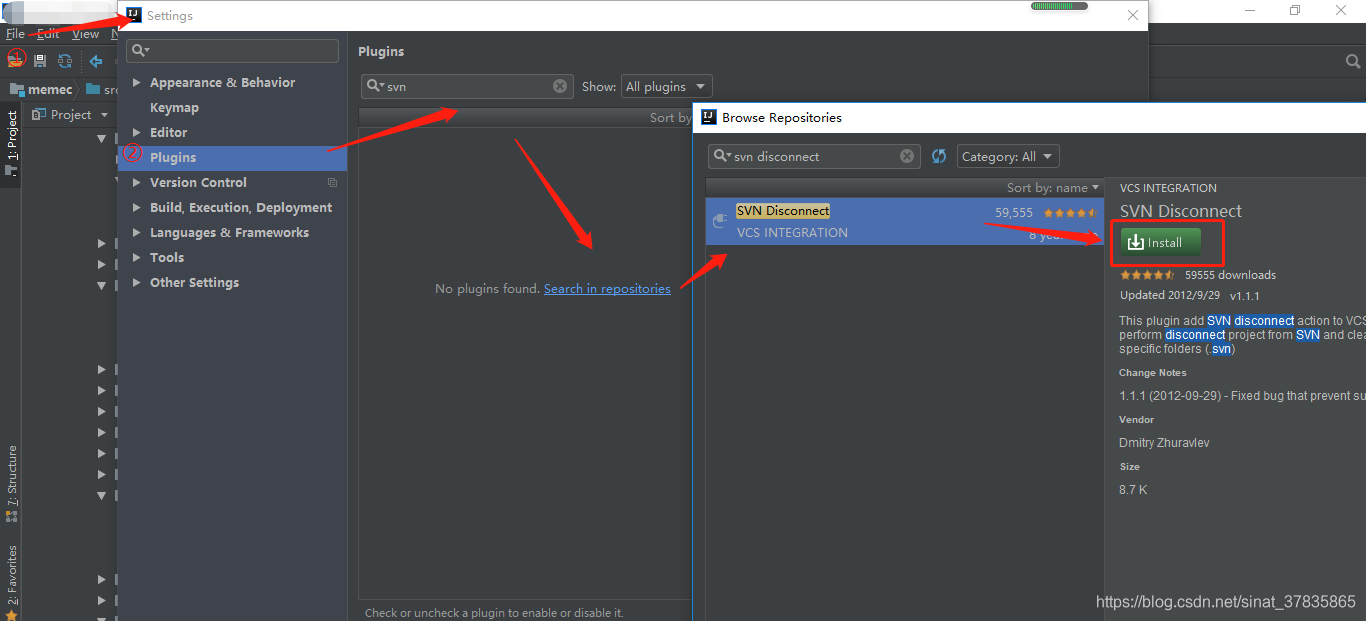This screenshot has height=621, width=1366.
Task: Click the memec project folder breadcrumb
Action: point(41,89)
